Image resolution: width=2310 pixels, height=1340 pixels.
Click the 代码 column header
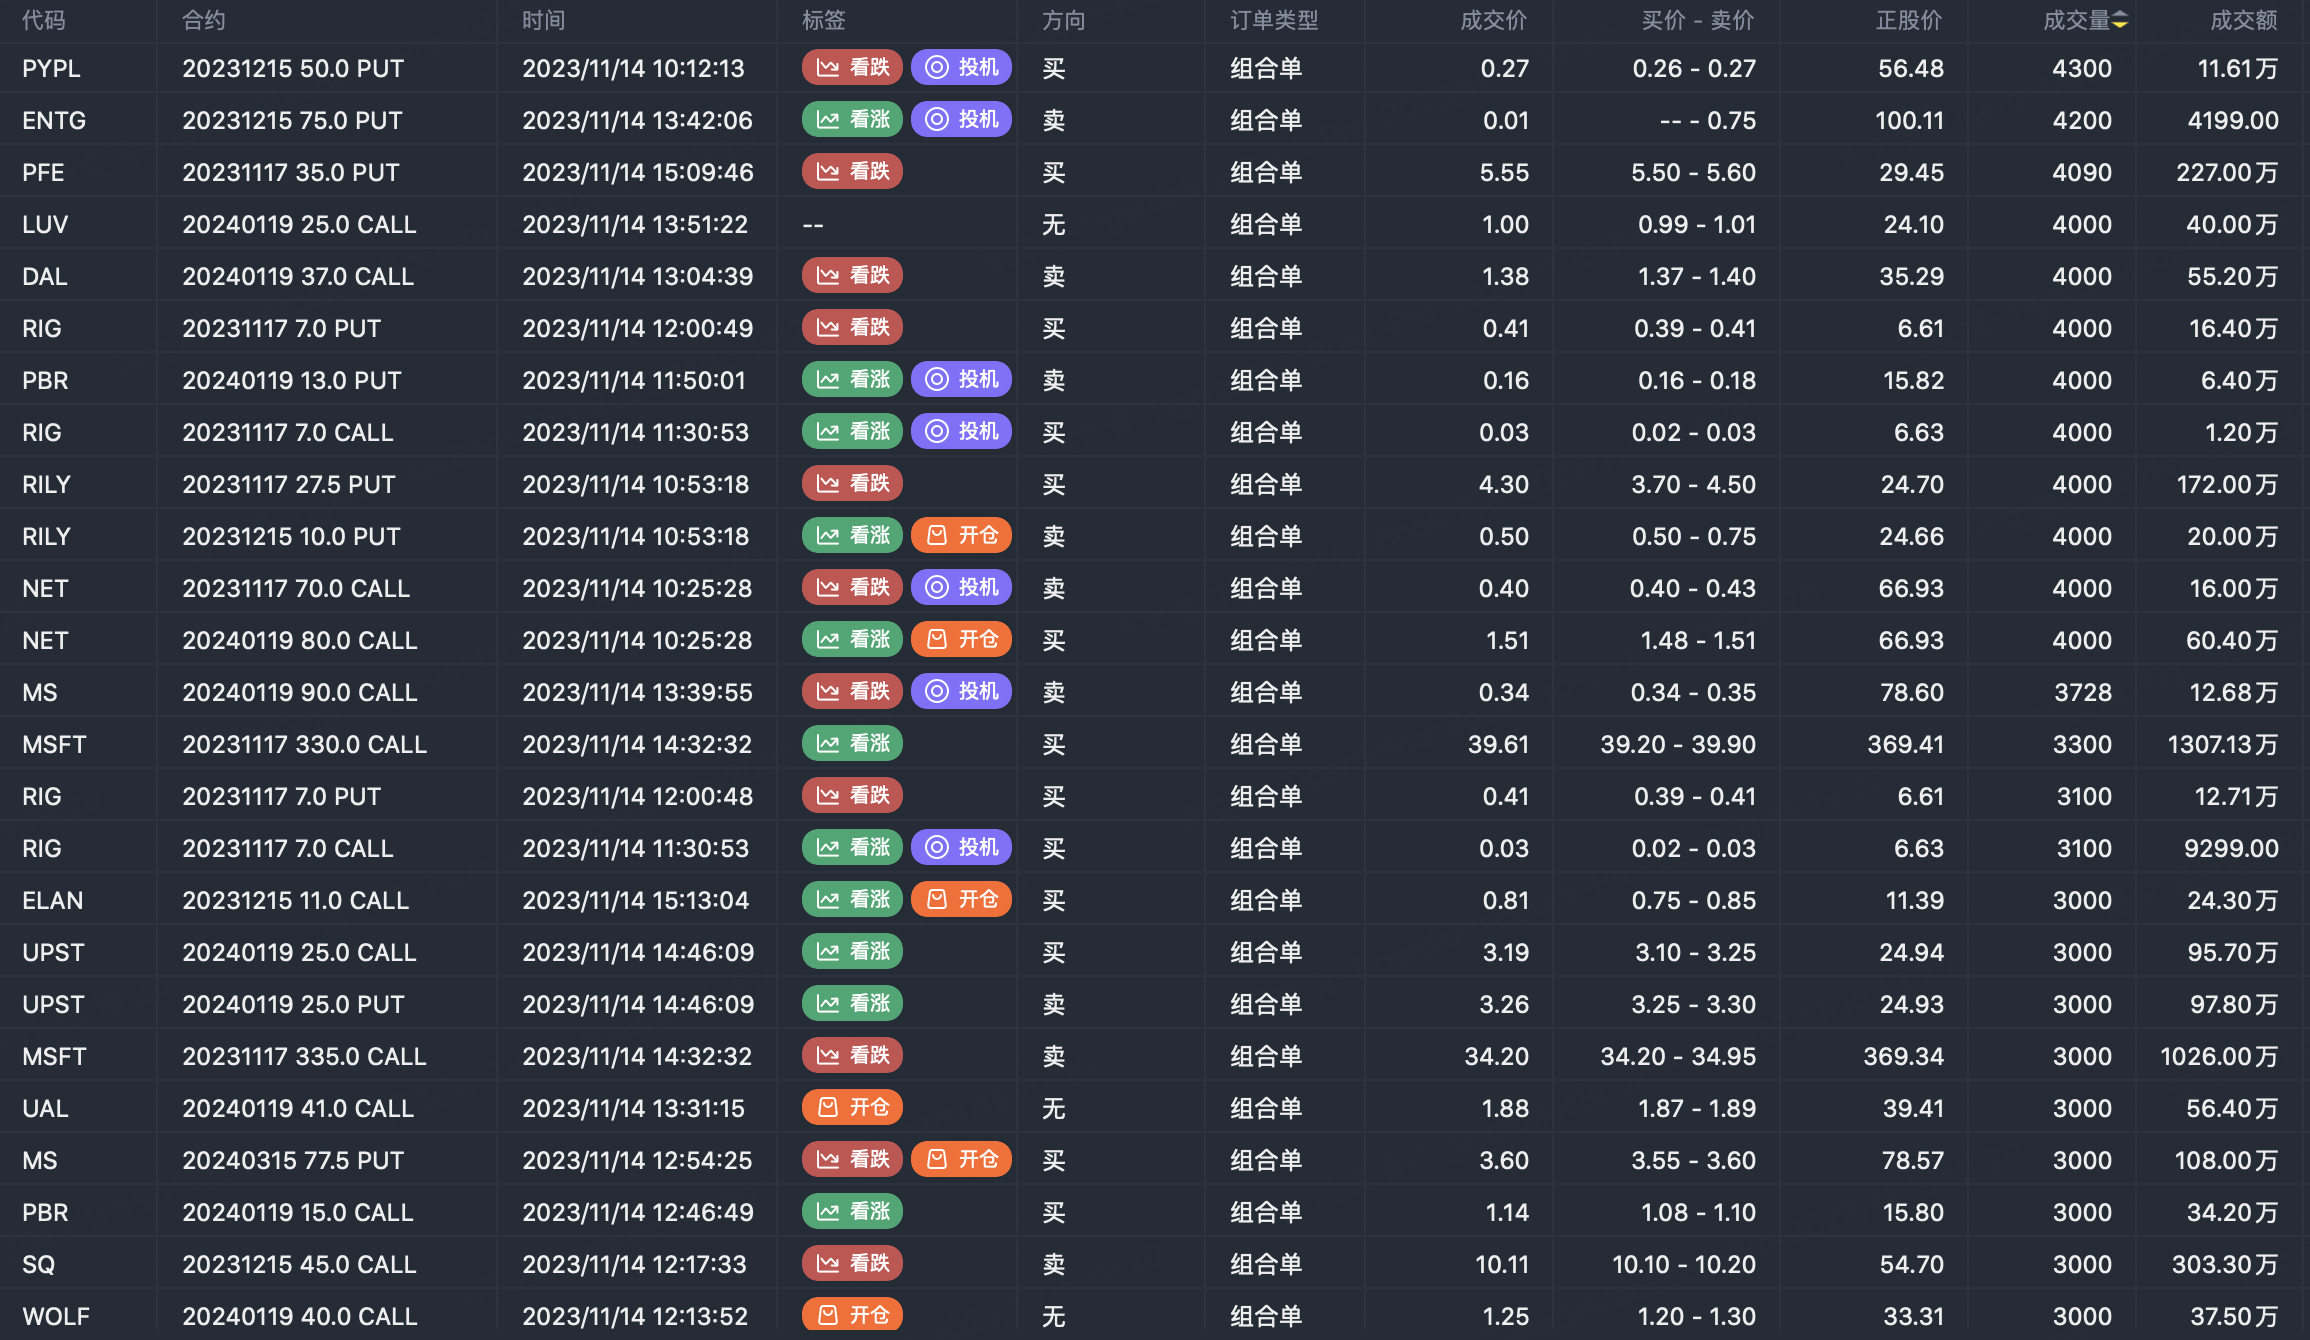[44, 20]
